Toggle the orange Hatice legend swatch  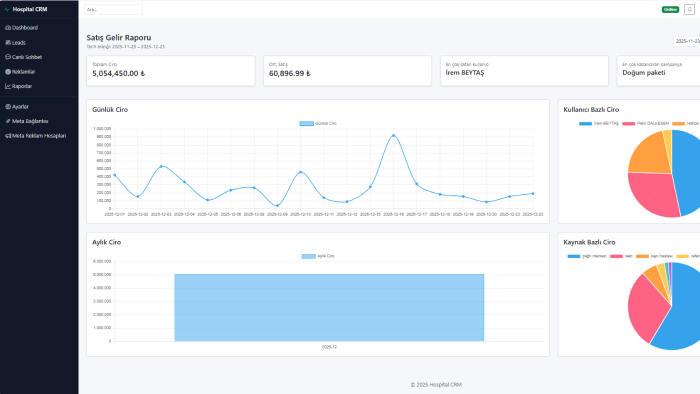point(679,124)
